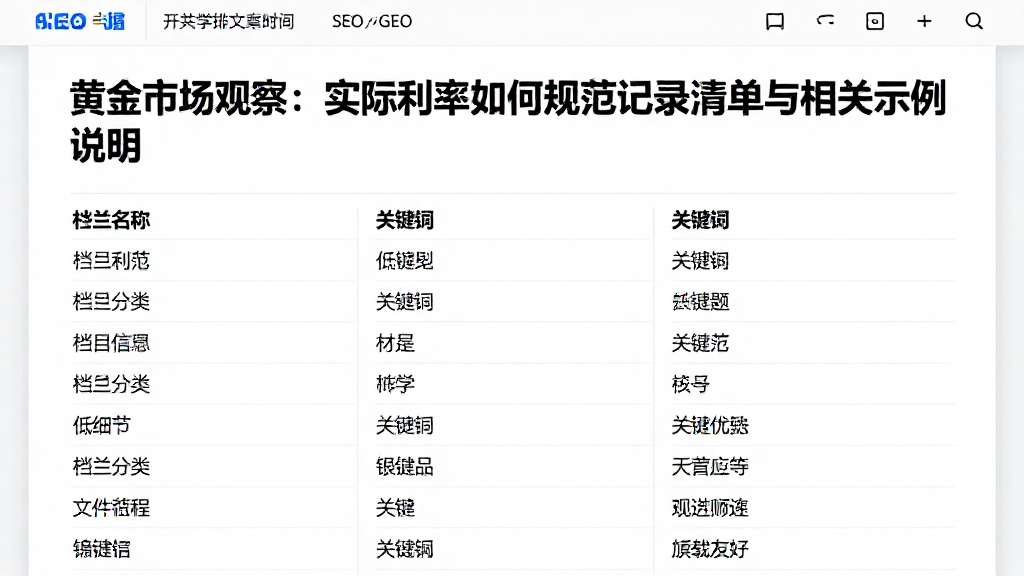Select the cell beginning 天 in the right column
The height and width of the screenshot is (576, 1024).
(710, 466)
